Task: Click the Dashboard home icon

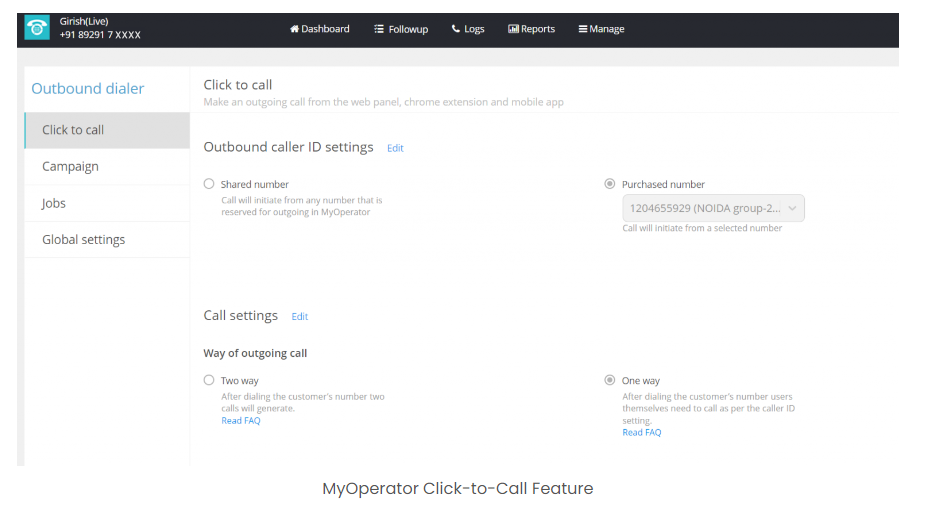Action: [294, 29]
